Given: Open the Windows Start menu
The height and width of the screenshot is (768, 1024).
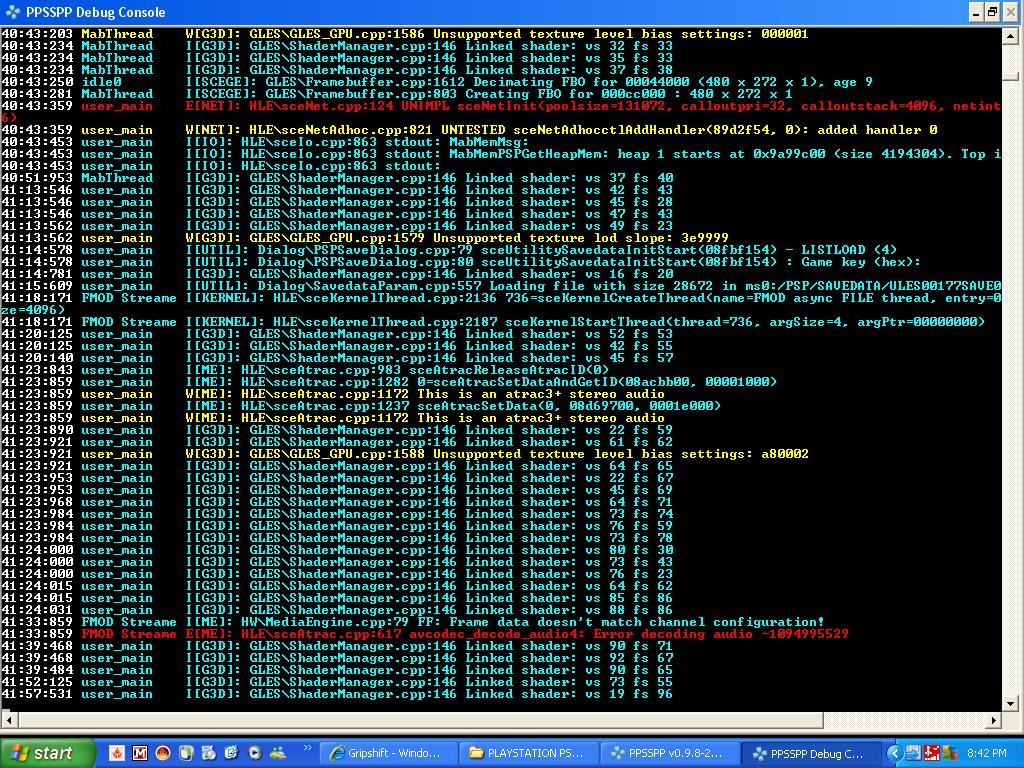Looking at the screenshot, I should [42, 753].
